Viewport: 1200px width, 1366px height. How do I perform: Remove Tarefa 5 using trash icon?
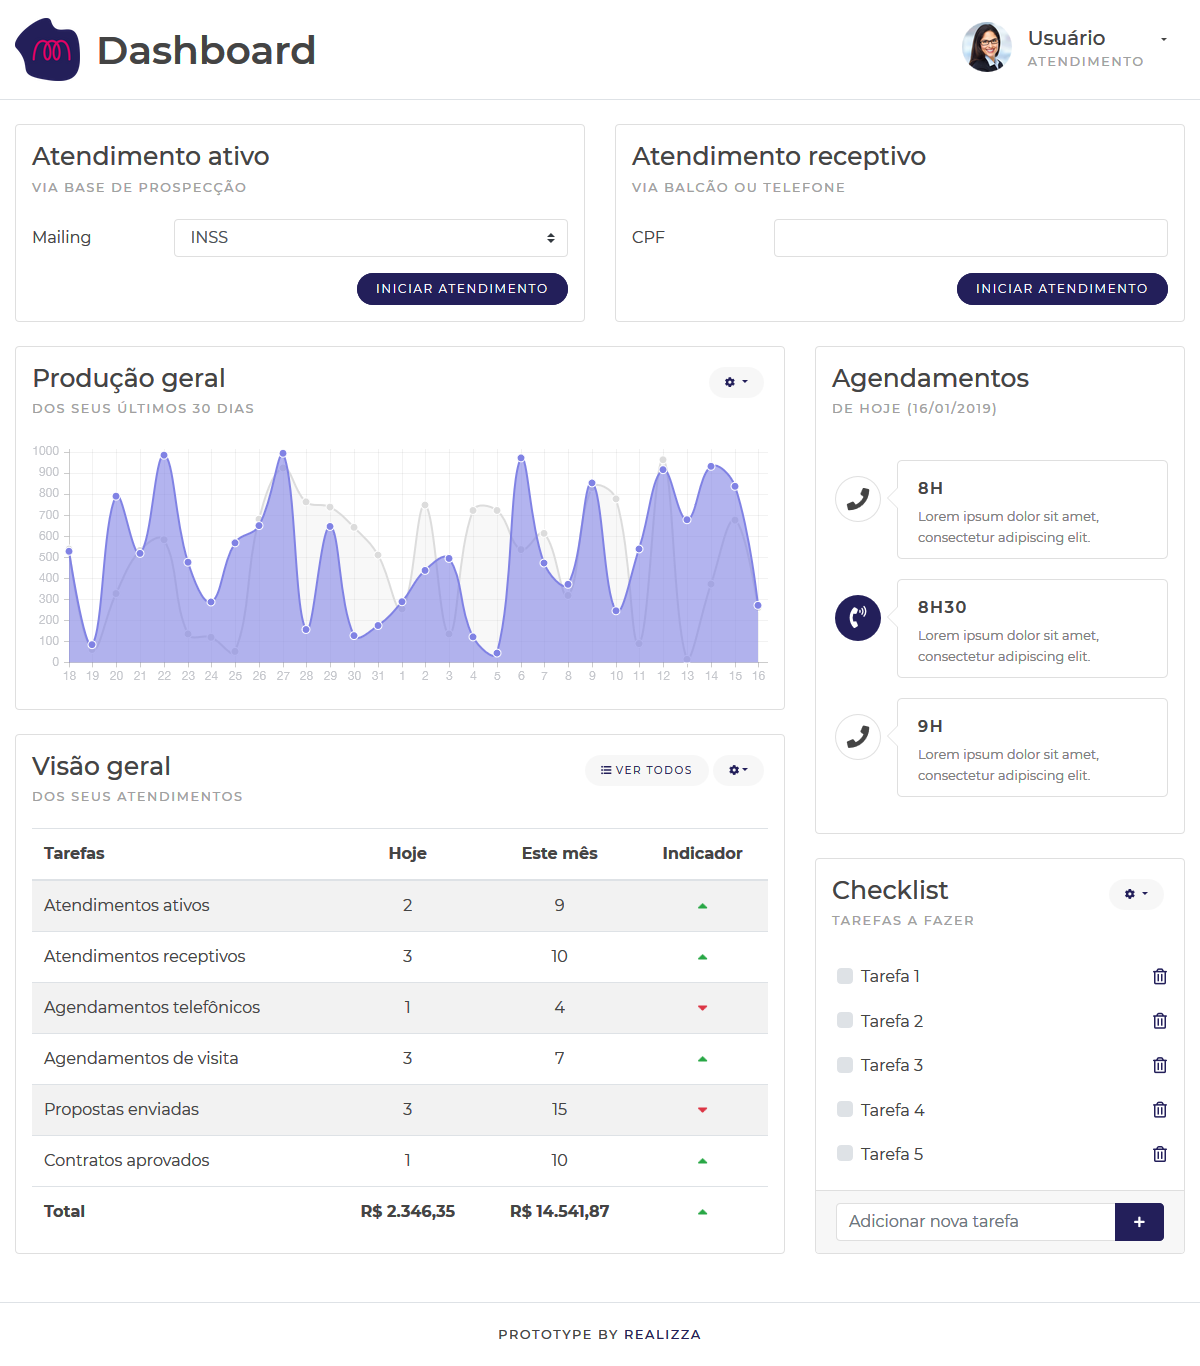1159,1154
